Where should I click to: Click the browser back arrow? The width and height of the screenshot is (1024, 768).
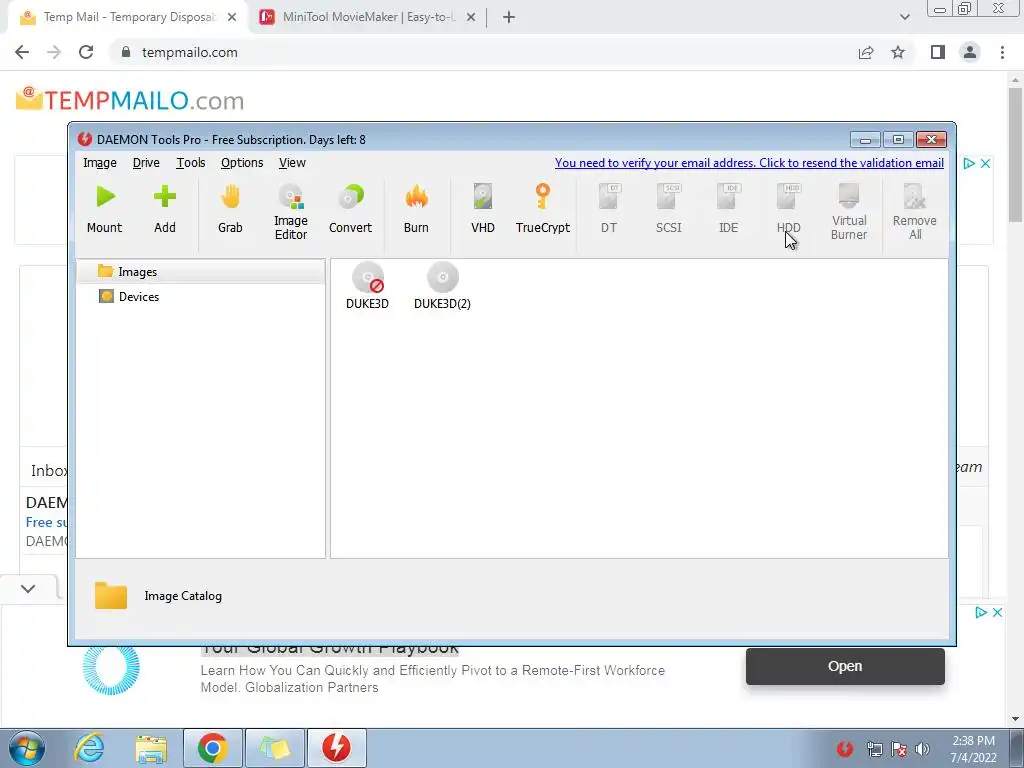(22, 52)
